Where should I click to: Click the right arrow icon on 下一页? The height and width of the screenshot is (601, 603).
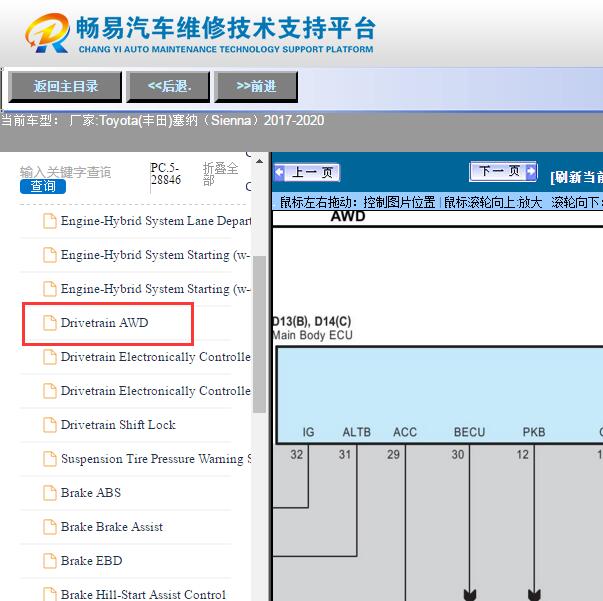[531, 171]
